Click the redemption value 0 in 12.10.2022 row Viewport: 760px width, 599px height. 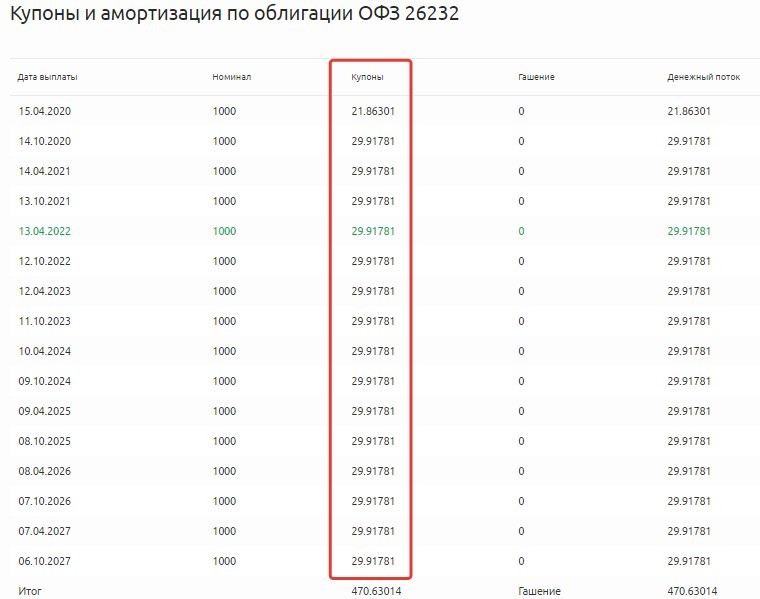coord(521,261)
